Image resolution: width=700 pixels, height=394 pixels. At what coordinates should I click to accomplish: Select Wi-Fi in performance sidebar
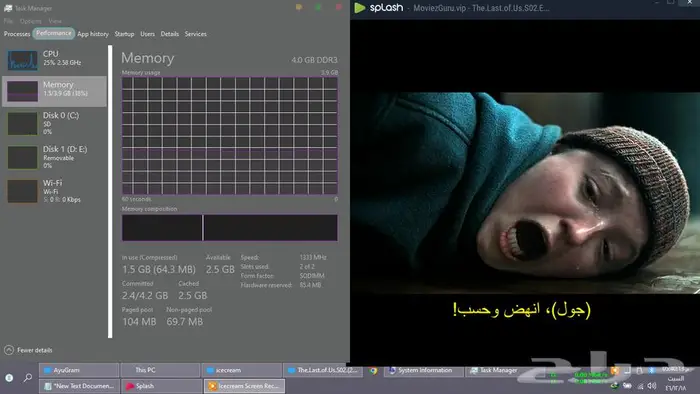pos(54,191)
